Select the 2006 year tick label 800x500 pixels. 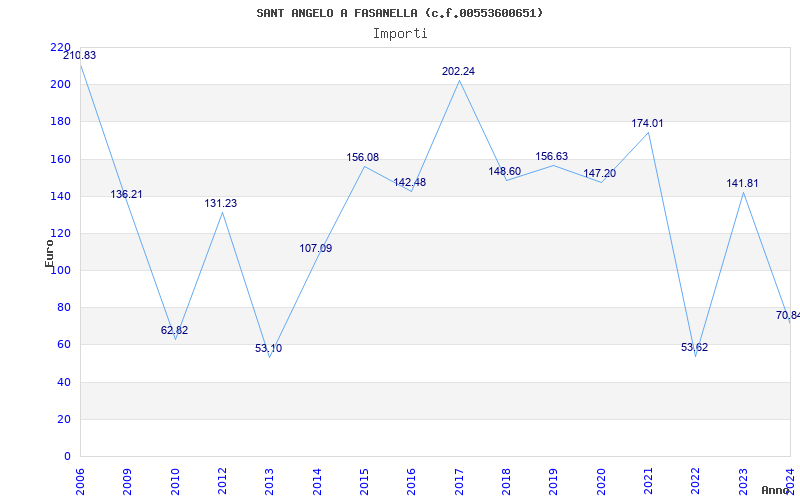(80, 482)
